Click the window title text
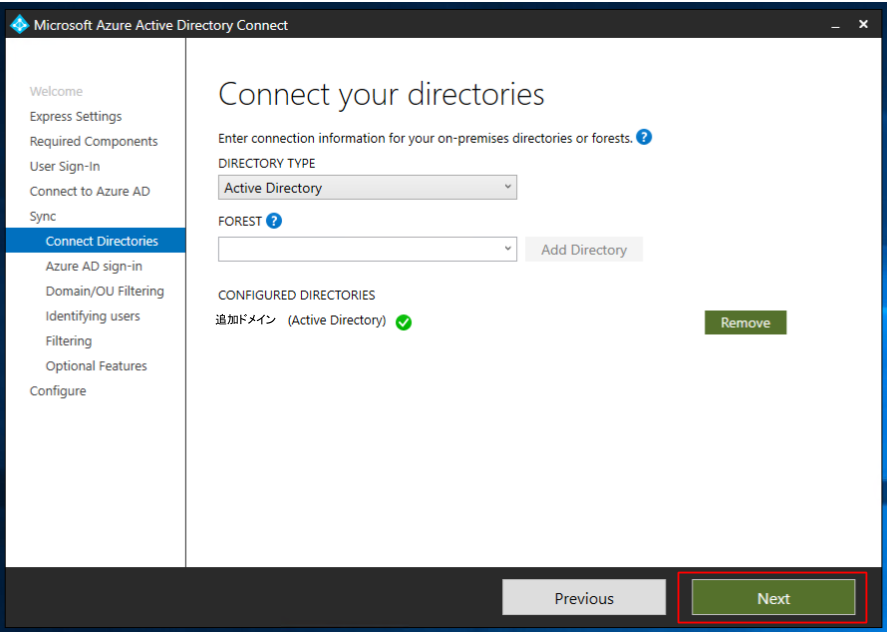This screenshot has width=890, height=634. [x=161, y=25]
